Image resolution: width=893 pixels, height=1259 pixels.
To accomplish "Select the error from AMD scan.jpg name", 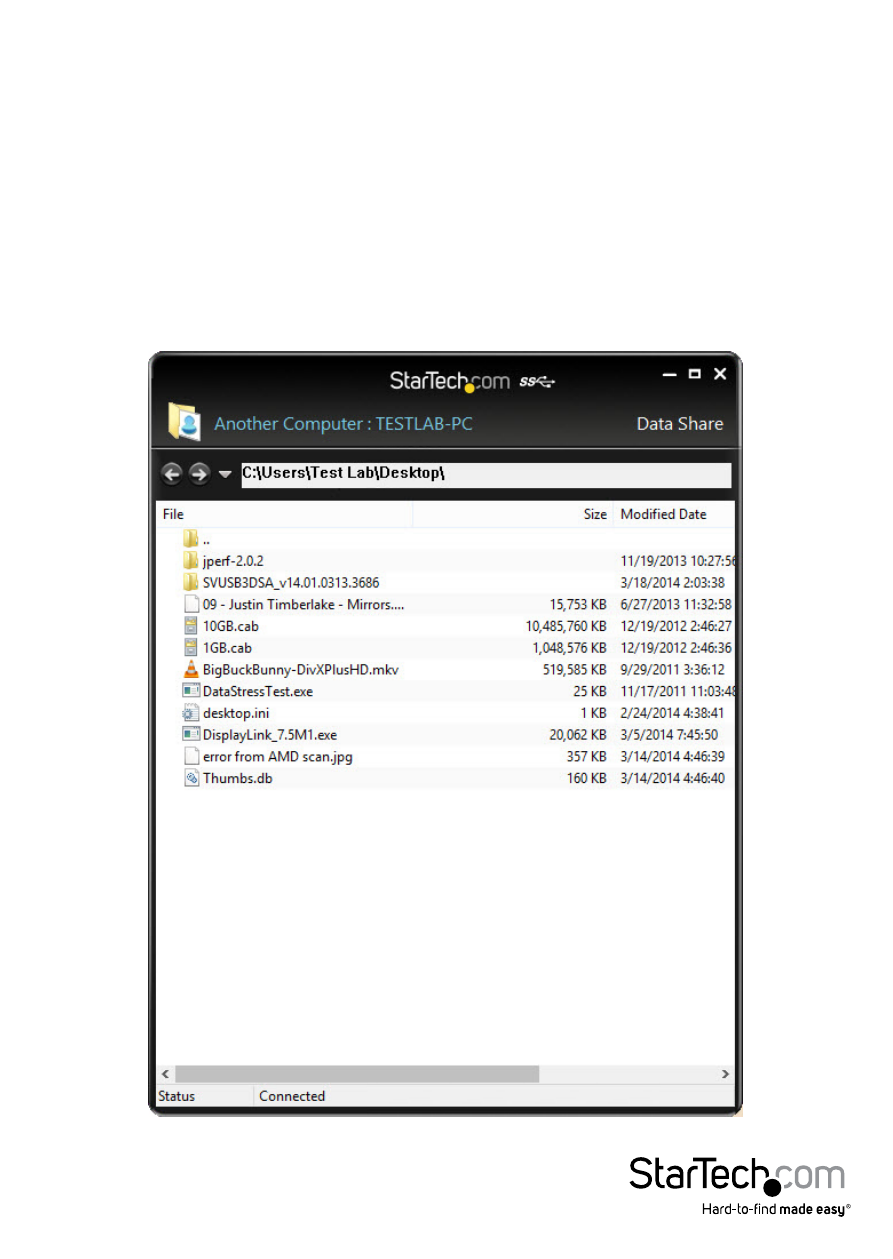I will 278,757.
